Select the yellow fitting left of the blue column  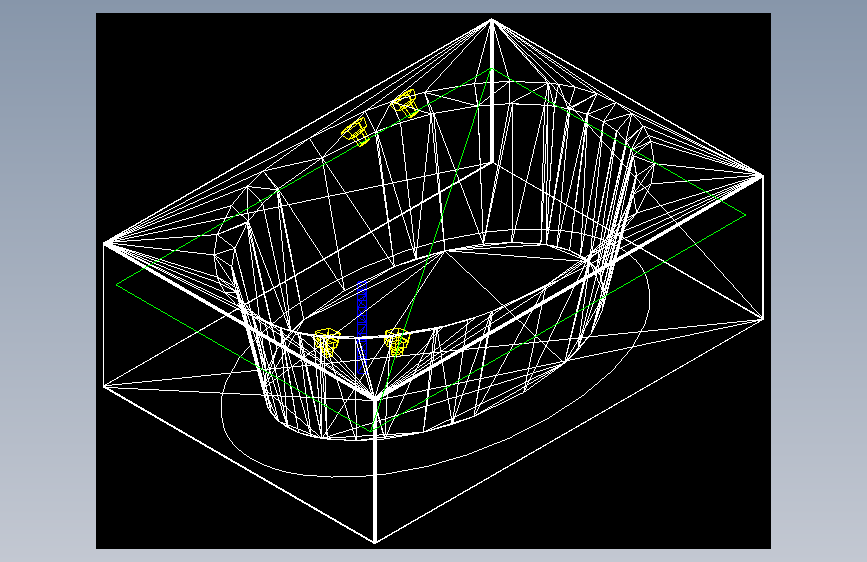coord(326,342)
